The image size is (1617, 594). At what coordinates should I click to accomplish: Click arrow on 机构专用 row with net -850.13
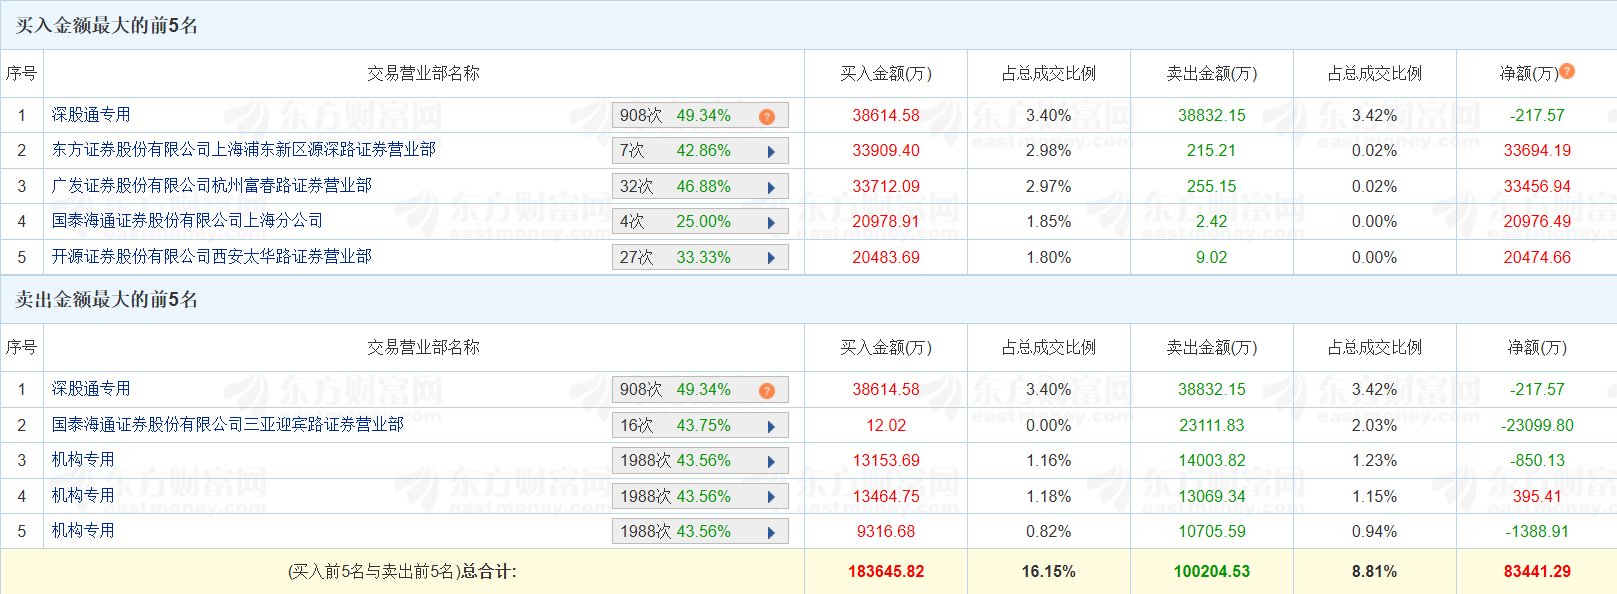771,462
